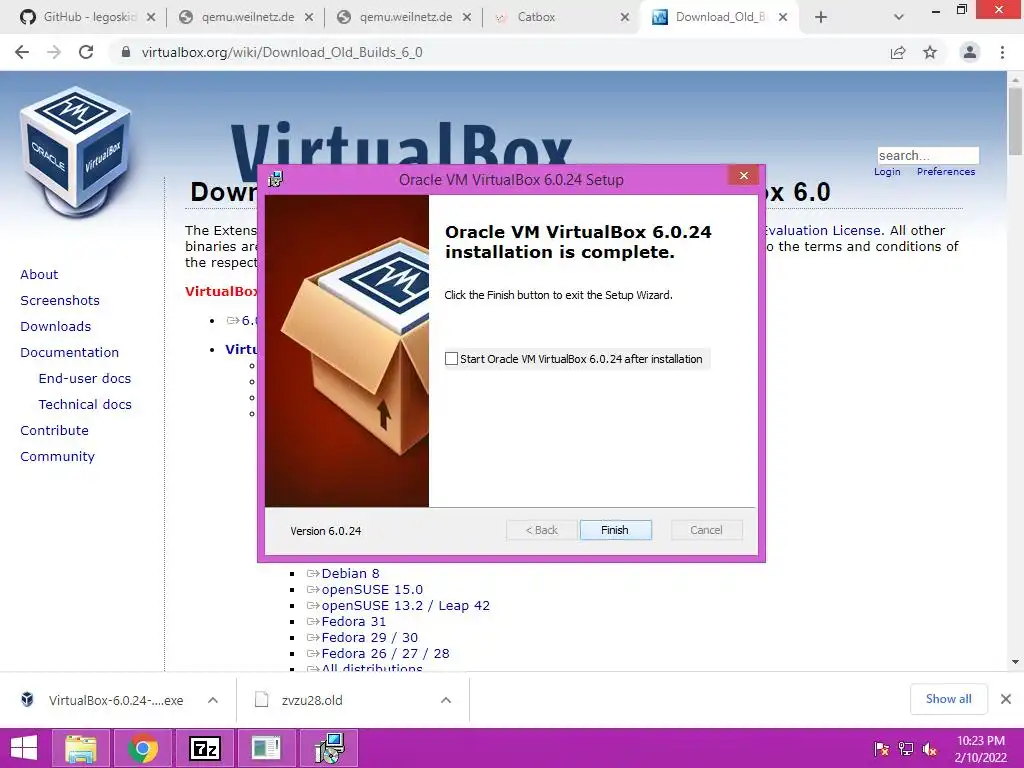The height and width of the screenshot is (768, 1024).
Task: Download openSUSE 13.2 / Leap 42 package
Action: [406, 605]
